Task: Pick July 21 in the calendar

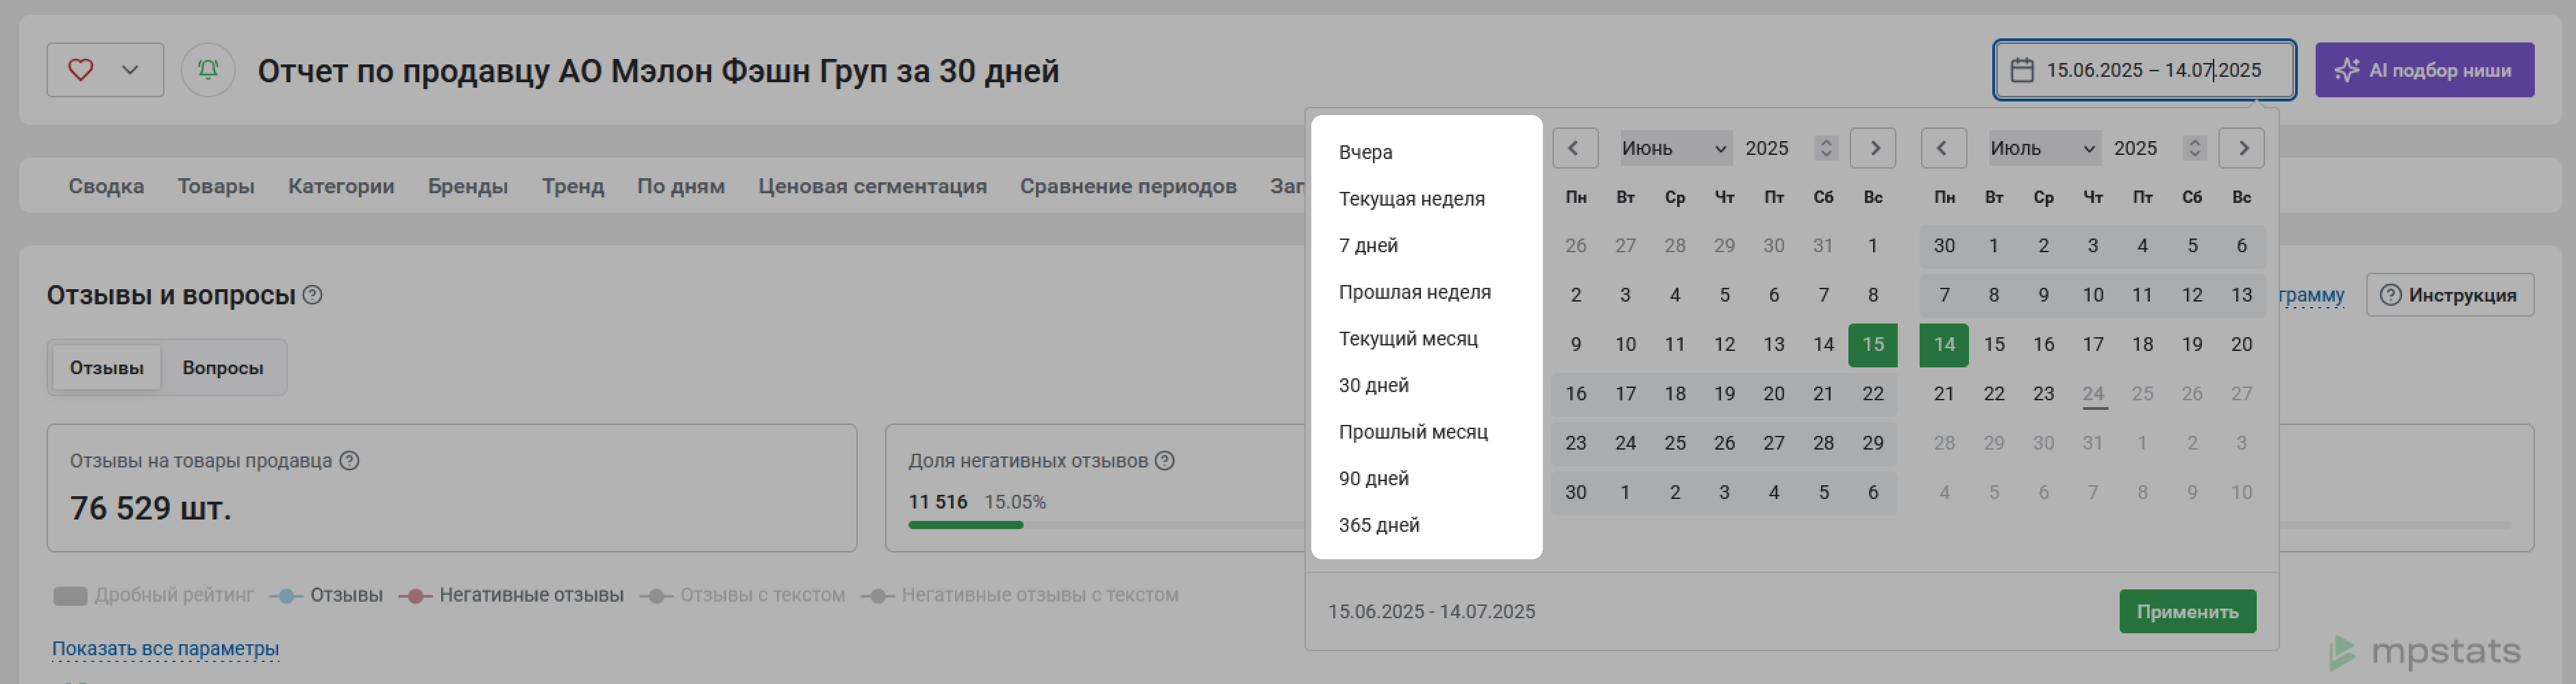Action: (1944, 394)
